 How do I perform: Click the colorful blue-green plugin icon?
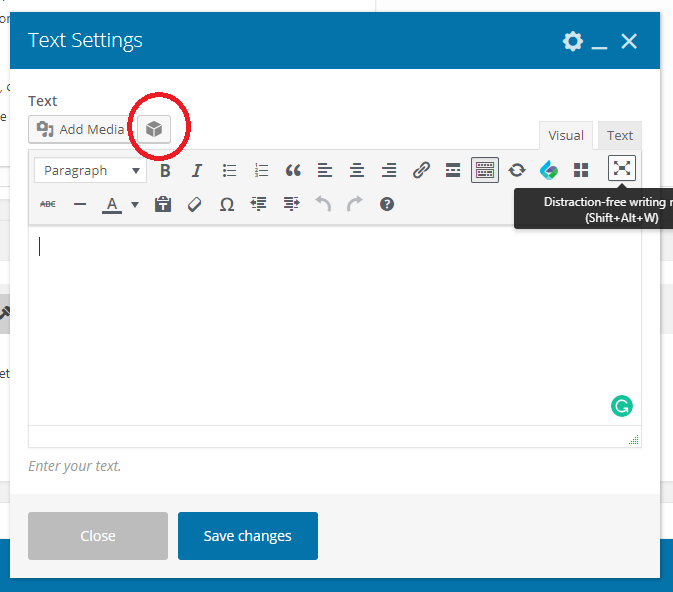(x=549, y=170)
